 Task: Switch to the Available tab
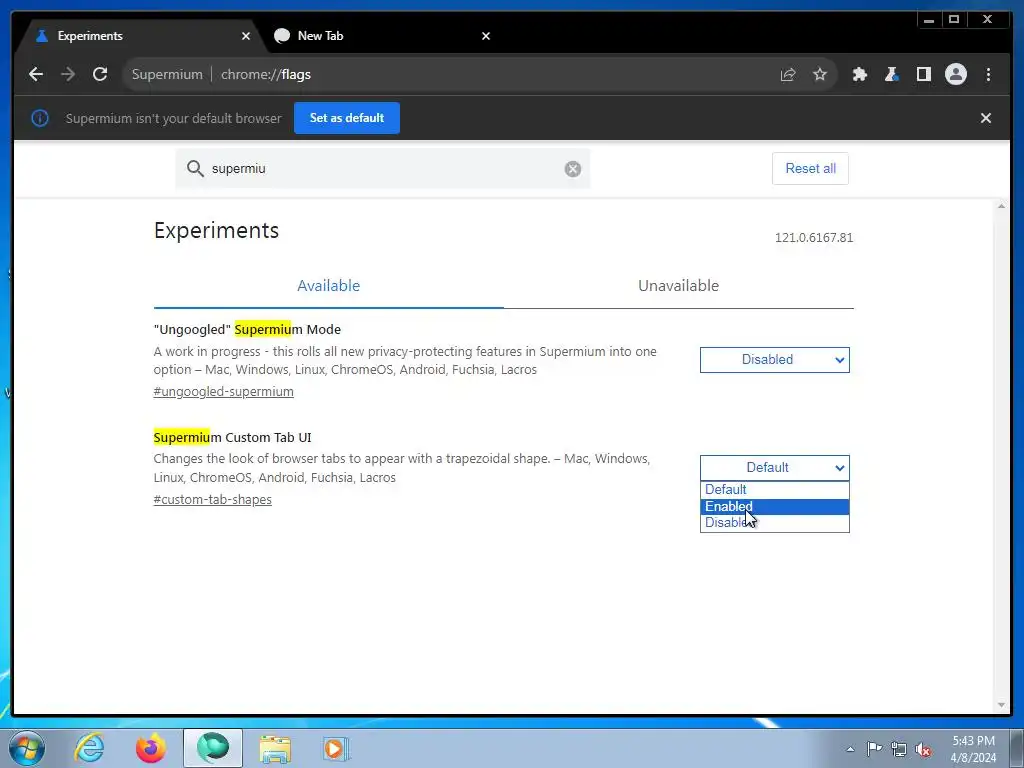coord(328,286)
